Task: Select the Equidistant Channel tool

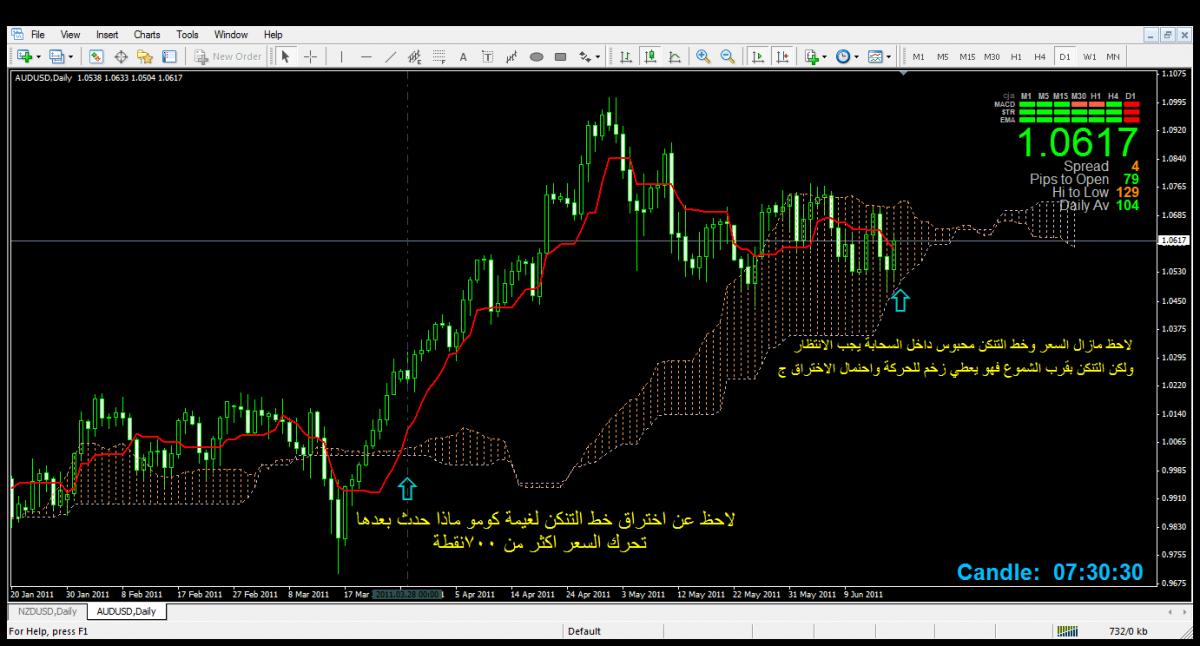Action: (x=414, y=57)
